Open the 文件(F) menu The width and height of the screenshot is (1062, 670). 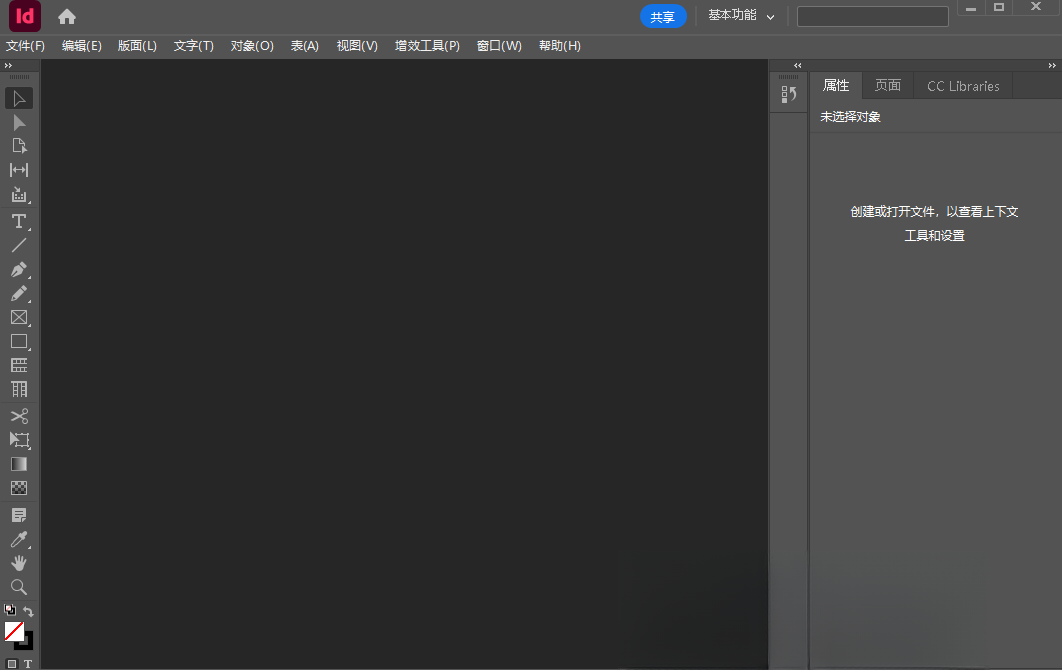pyautogui.click(x=25, y=46)
